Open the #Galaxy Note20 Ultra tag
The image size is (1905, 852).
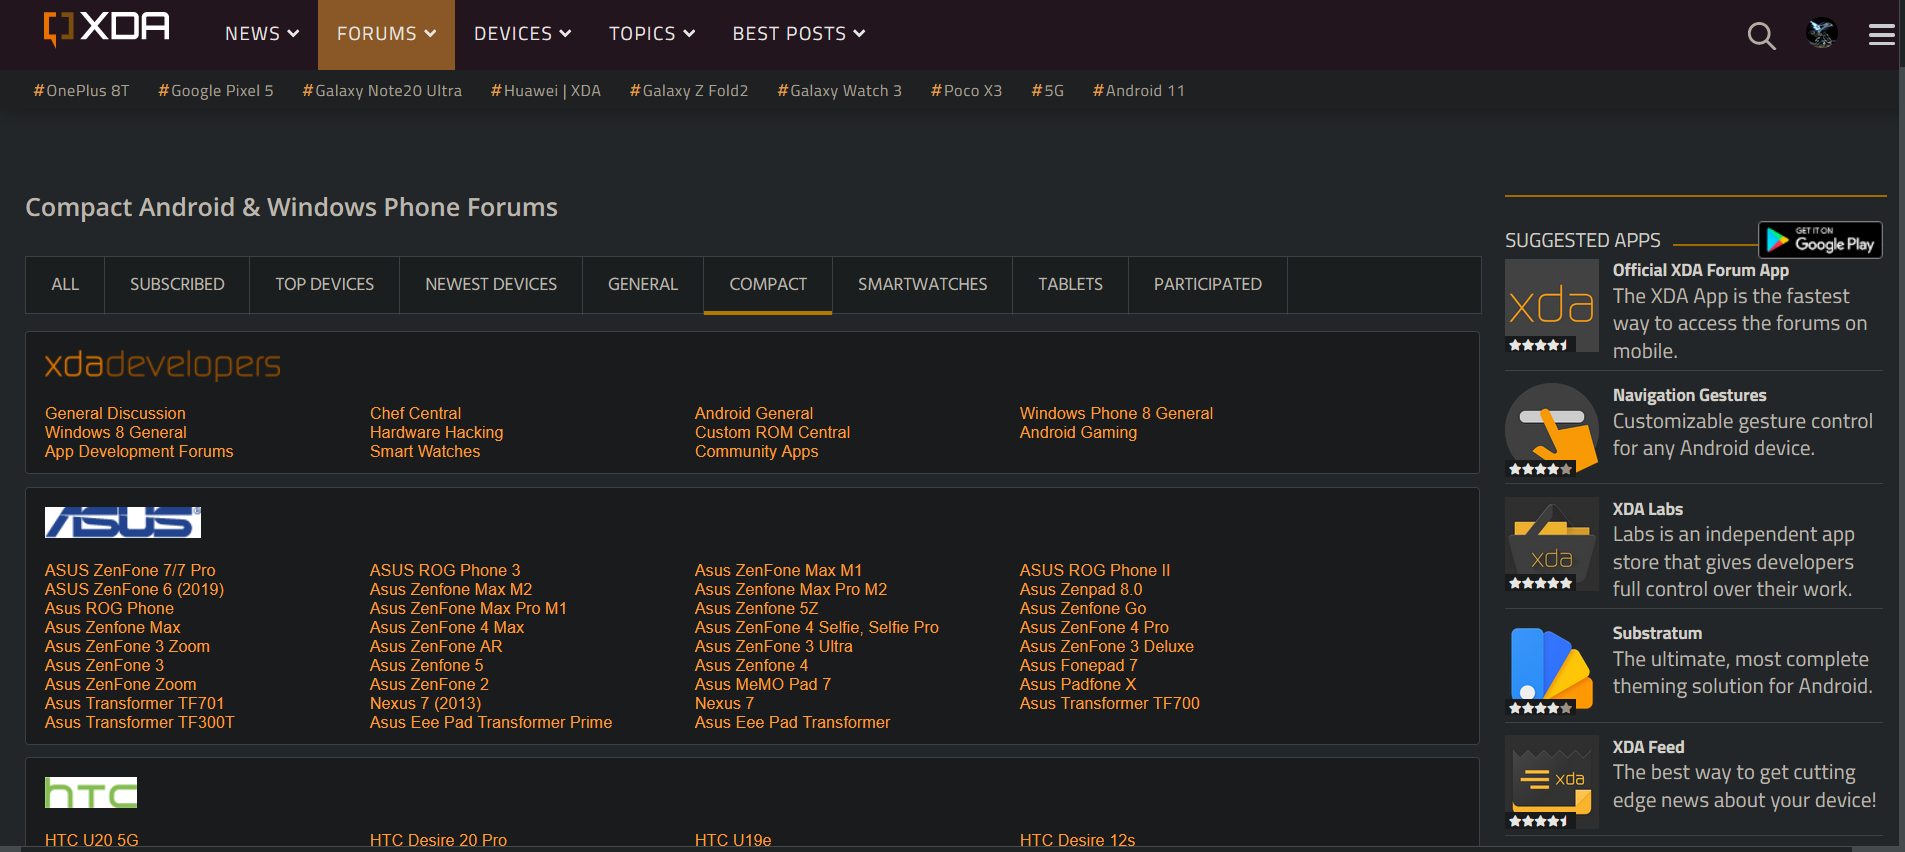click(382, 91)
